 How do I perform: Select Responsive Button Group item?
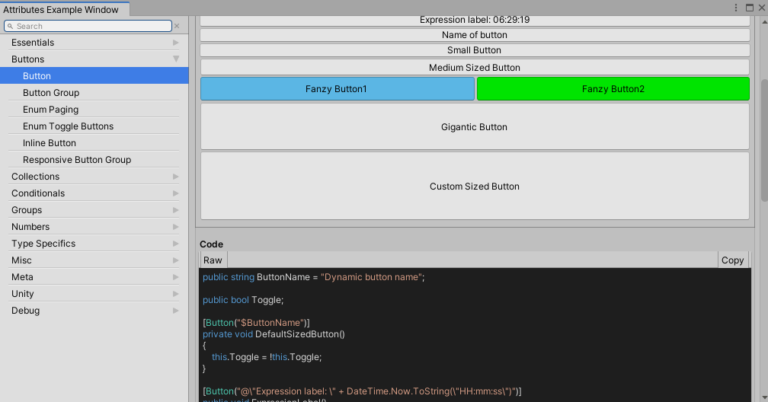(77, 160)
